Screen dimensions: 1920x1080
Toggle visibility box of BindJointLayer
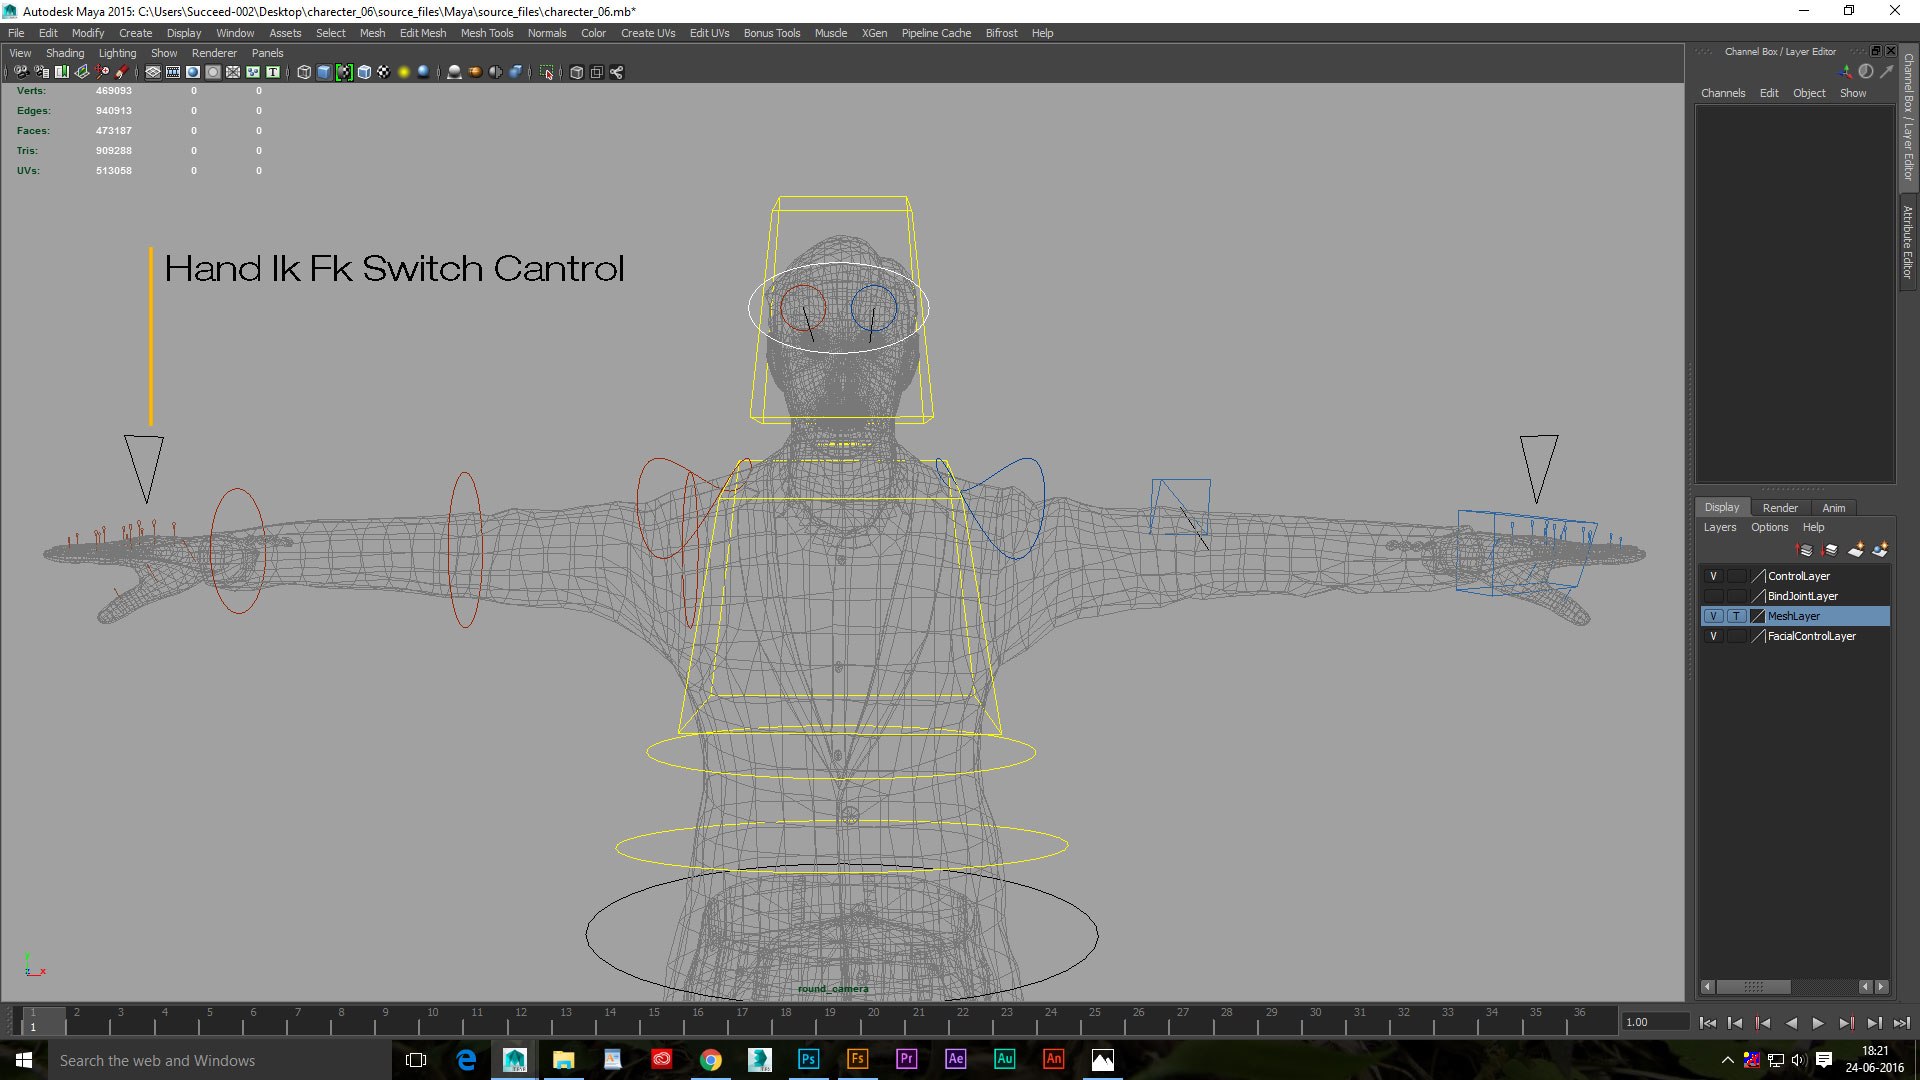(x=1713, y=596)
